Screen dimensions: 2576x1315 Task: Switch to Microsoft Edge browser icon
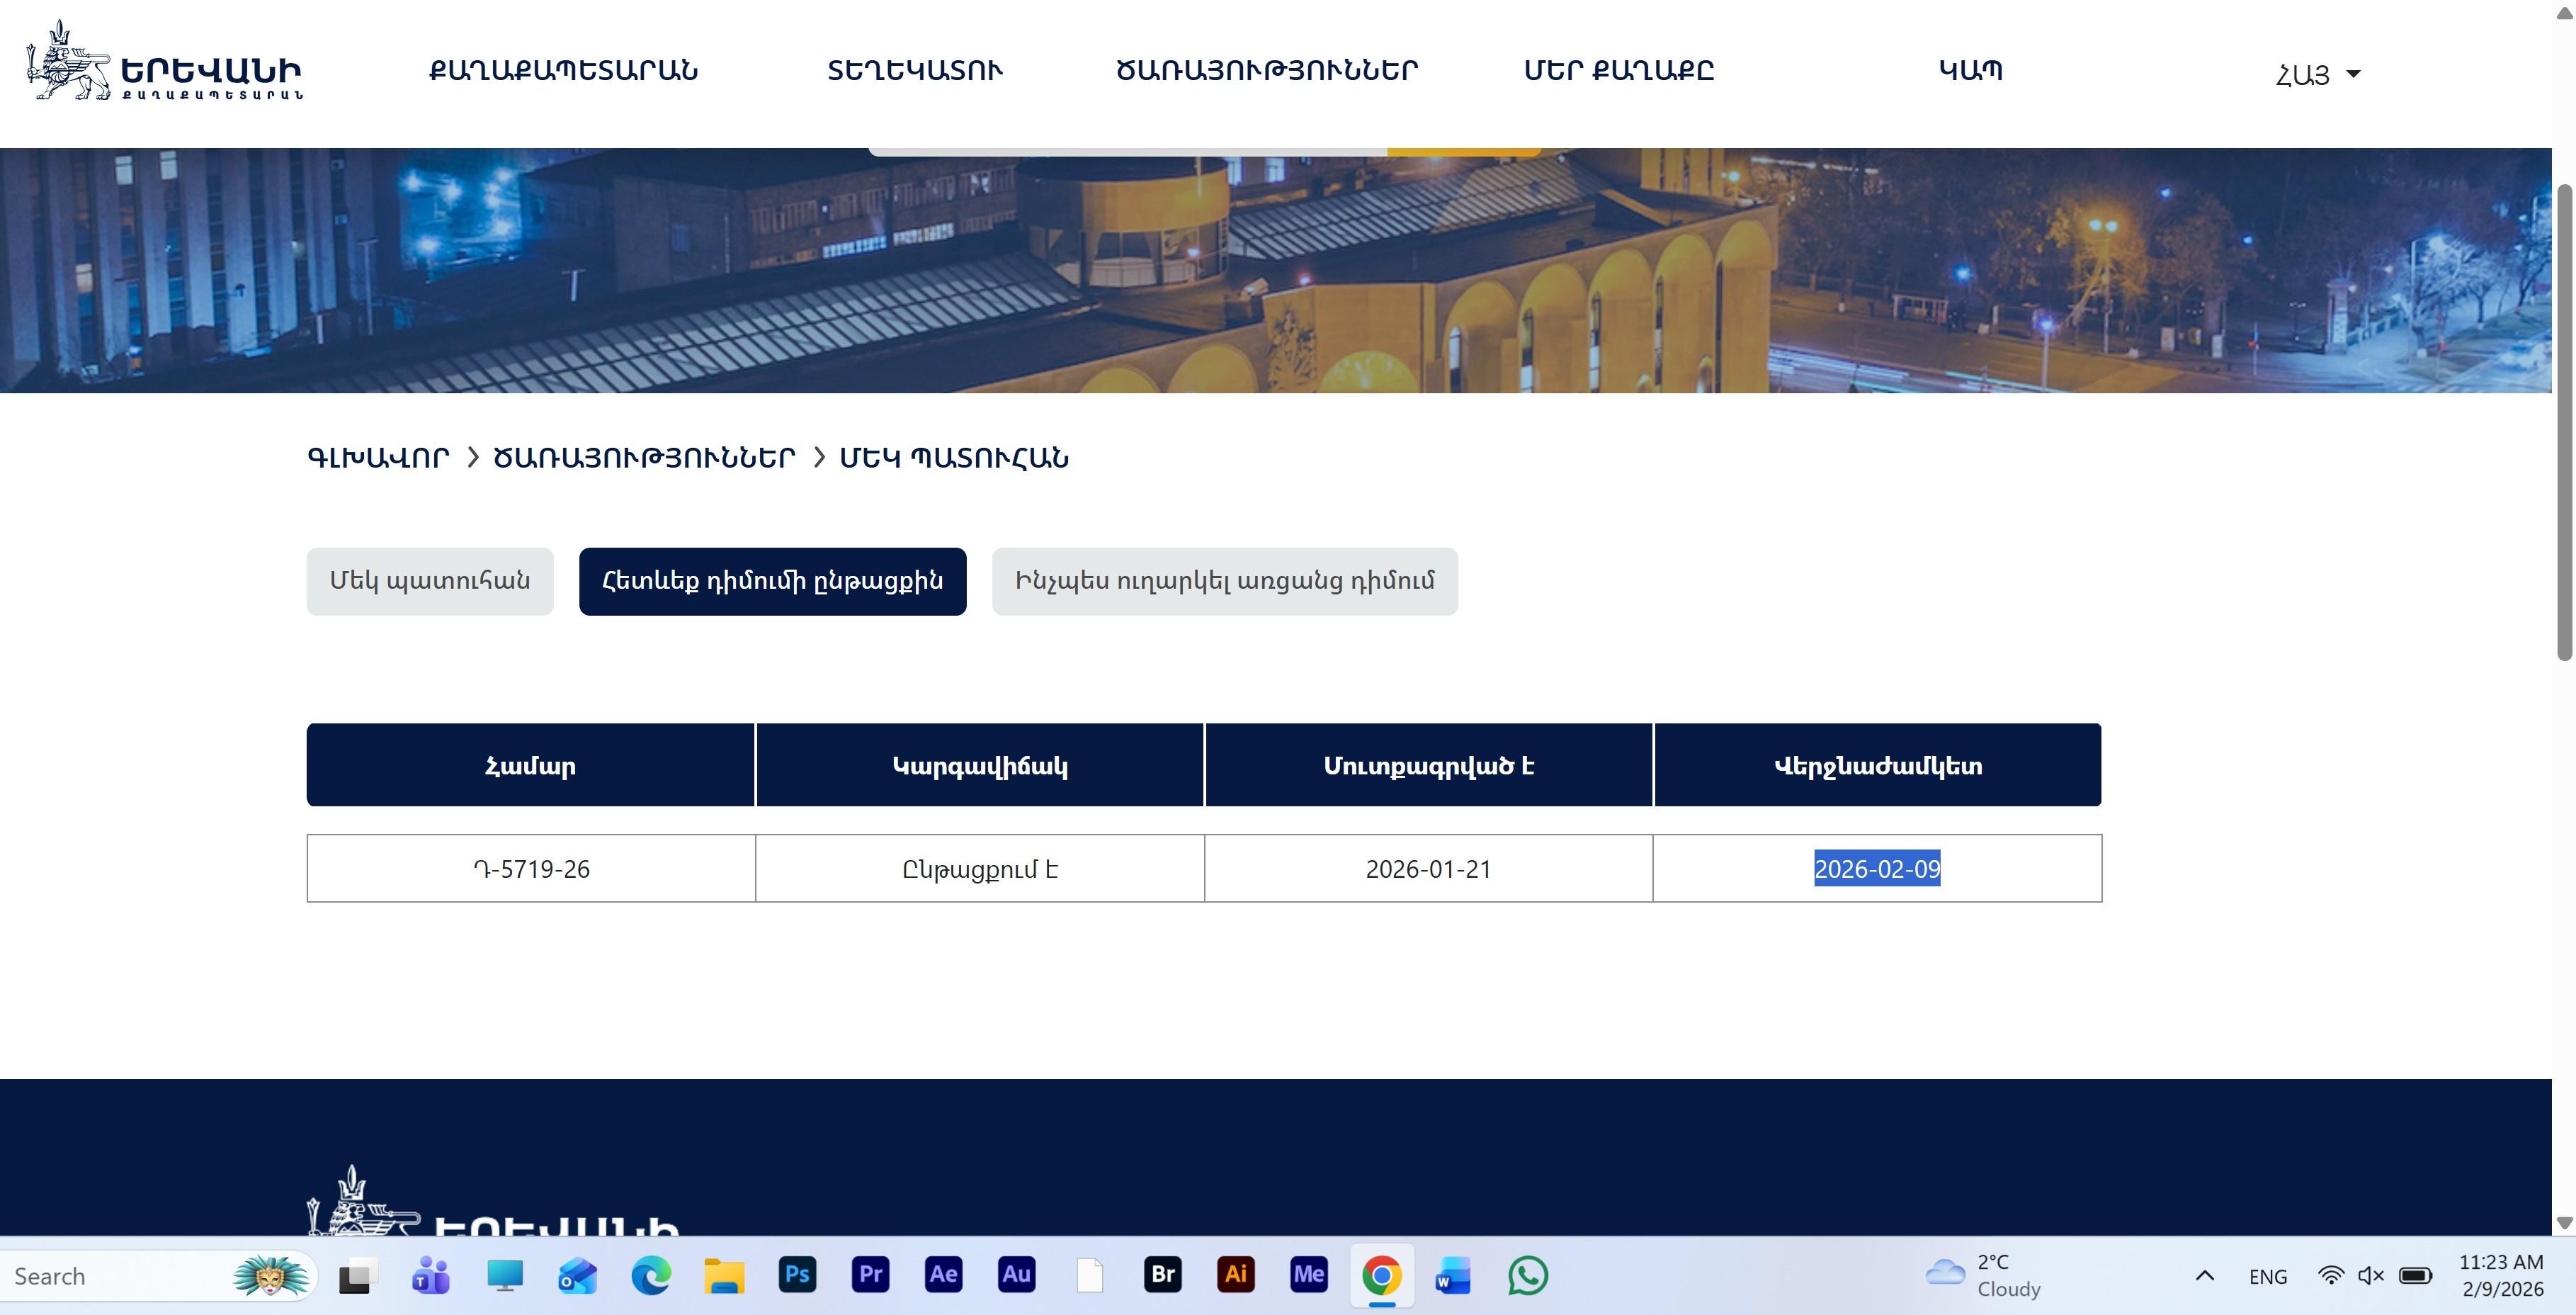[x=651, y=1275]
